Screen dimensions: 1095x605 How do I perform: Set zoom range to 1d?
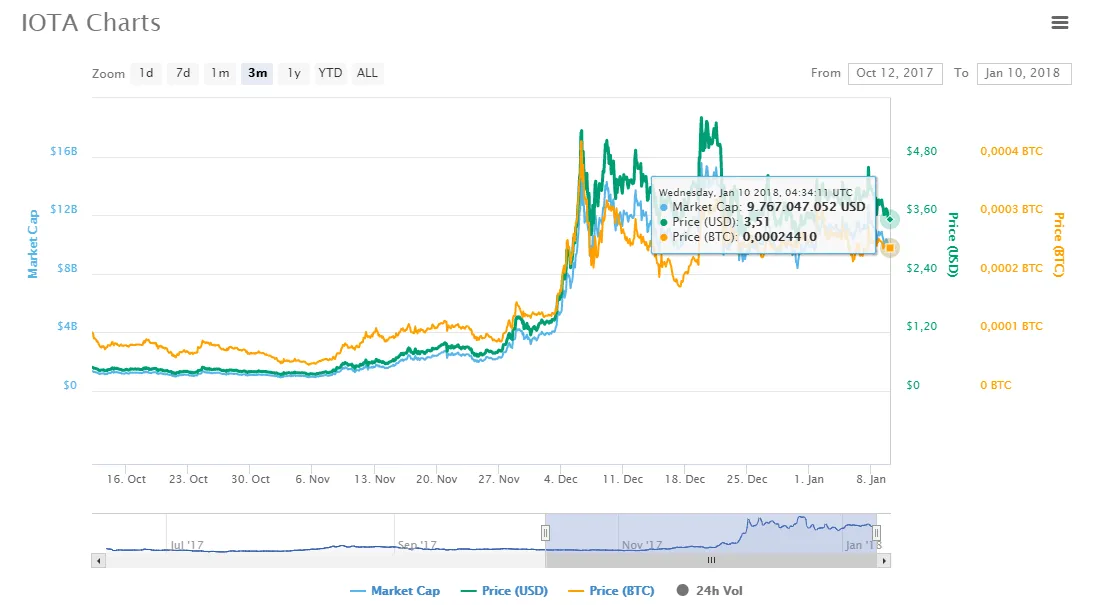146,73
